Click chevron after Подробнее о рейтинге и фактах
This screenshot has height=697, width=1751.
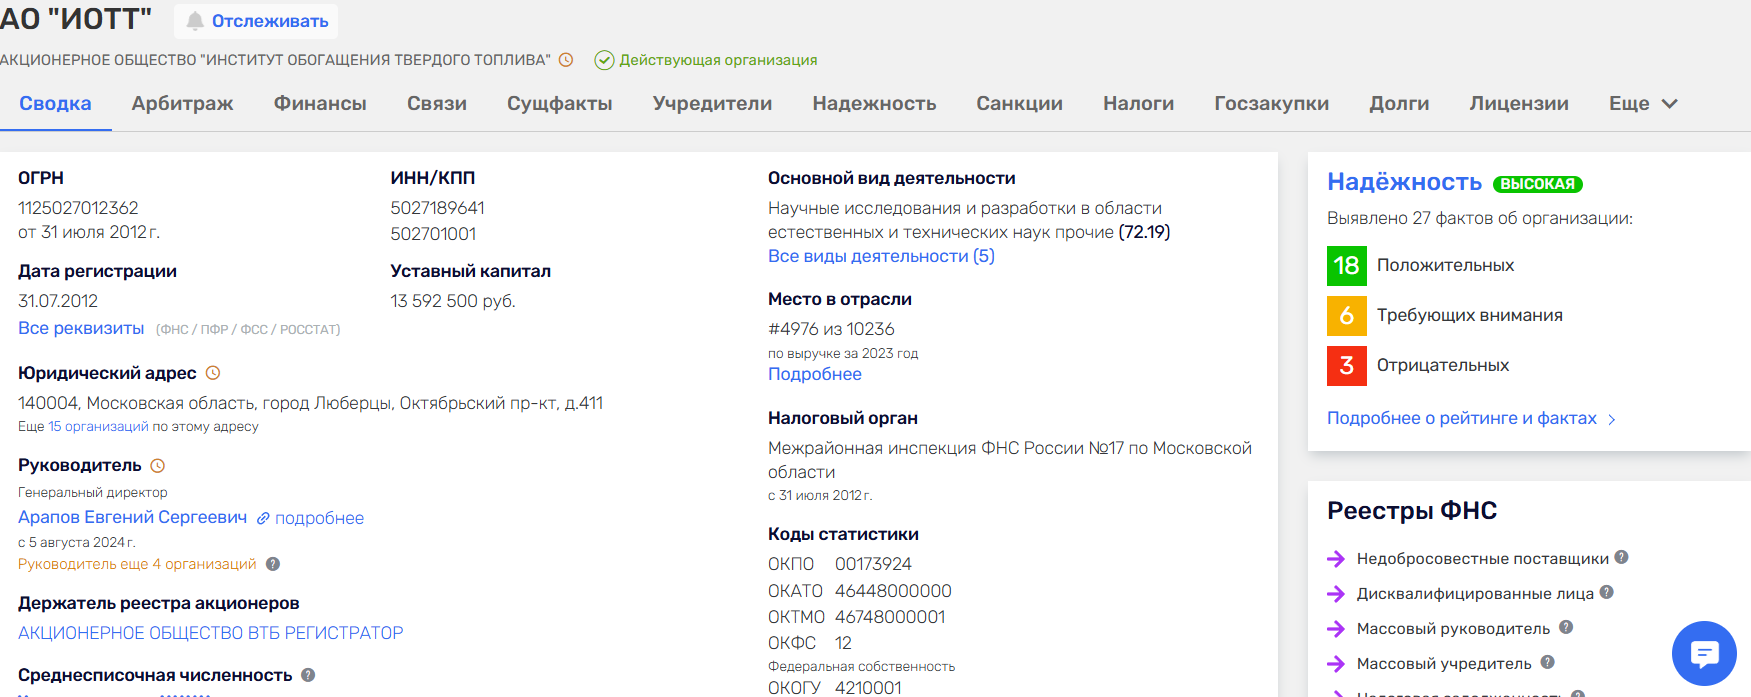(x=1612, y=419)
